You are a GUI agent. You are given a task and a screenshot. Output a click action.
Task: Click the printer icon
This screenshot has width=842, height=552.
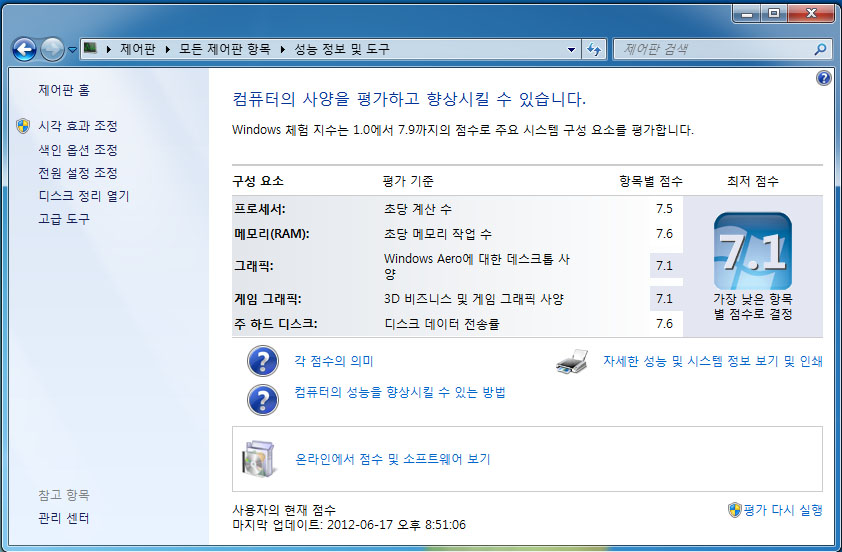(572, 361)
